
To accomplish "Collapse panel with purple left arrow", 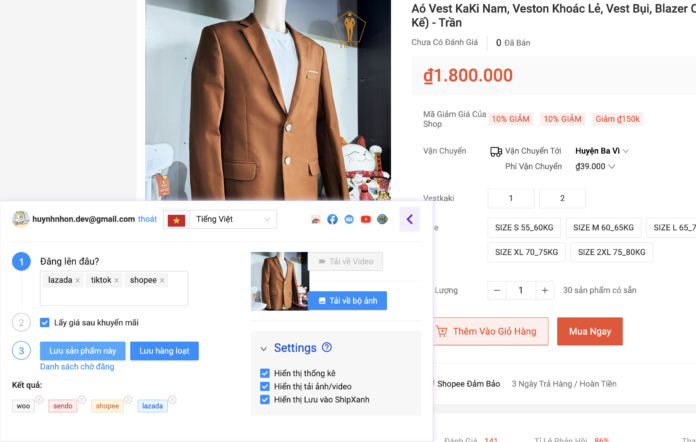I will (x=409, y=219).
